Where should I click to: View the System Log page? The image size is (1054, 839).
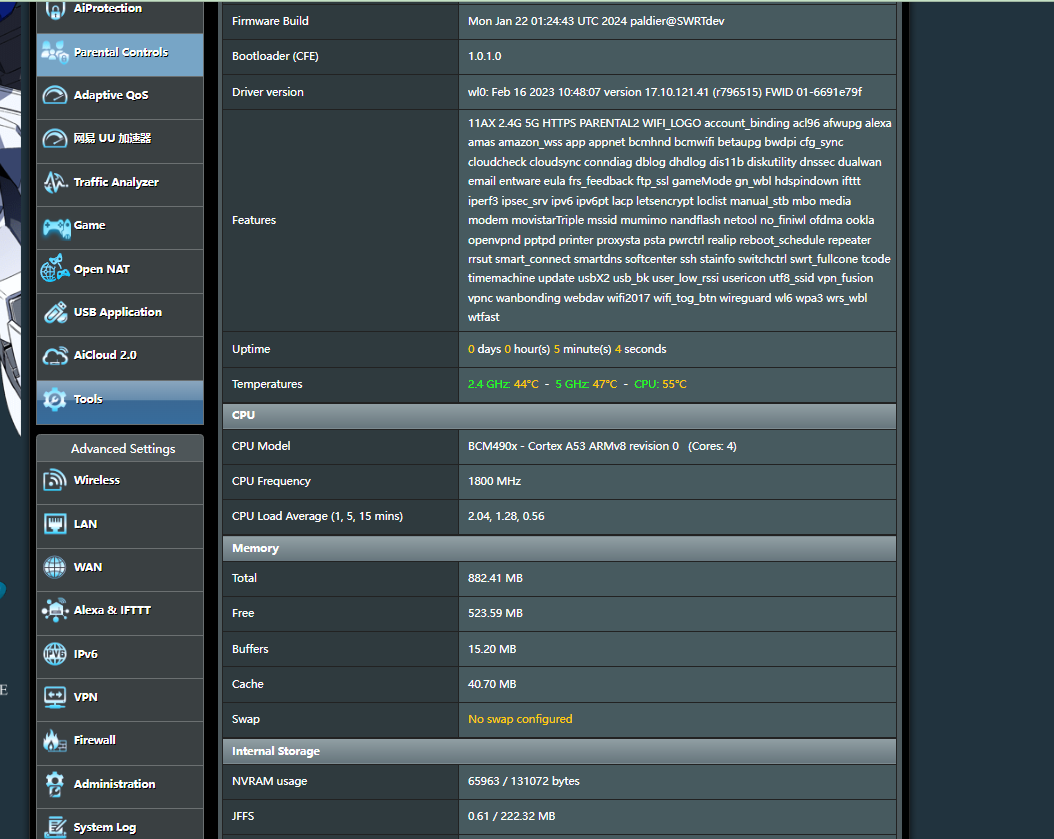[104, 826]
